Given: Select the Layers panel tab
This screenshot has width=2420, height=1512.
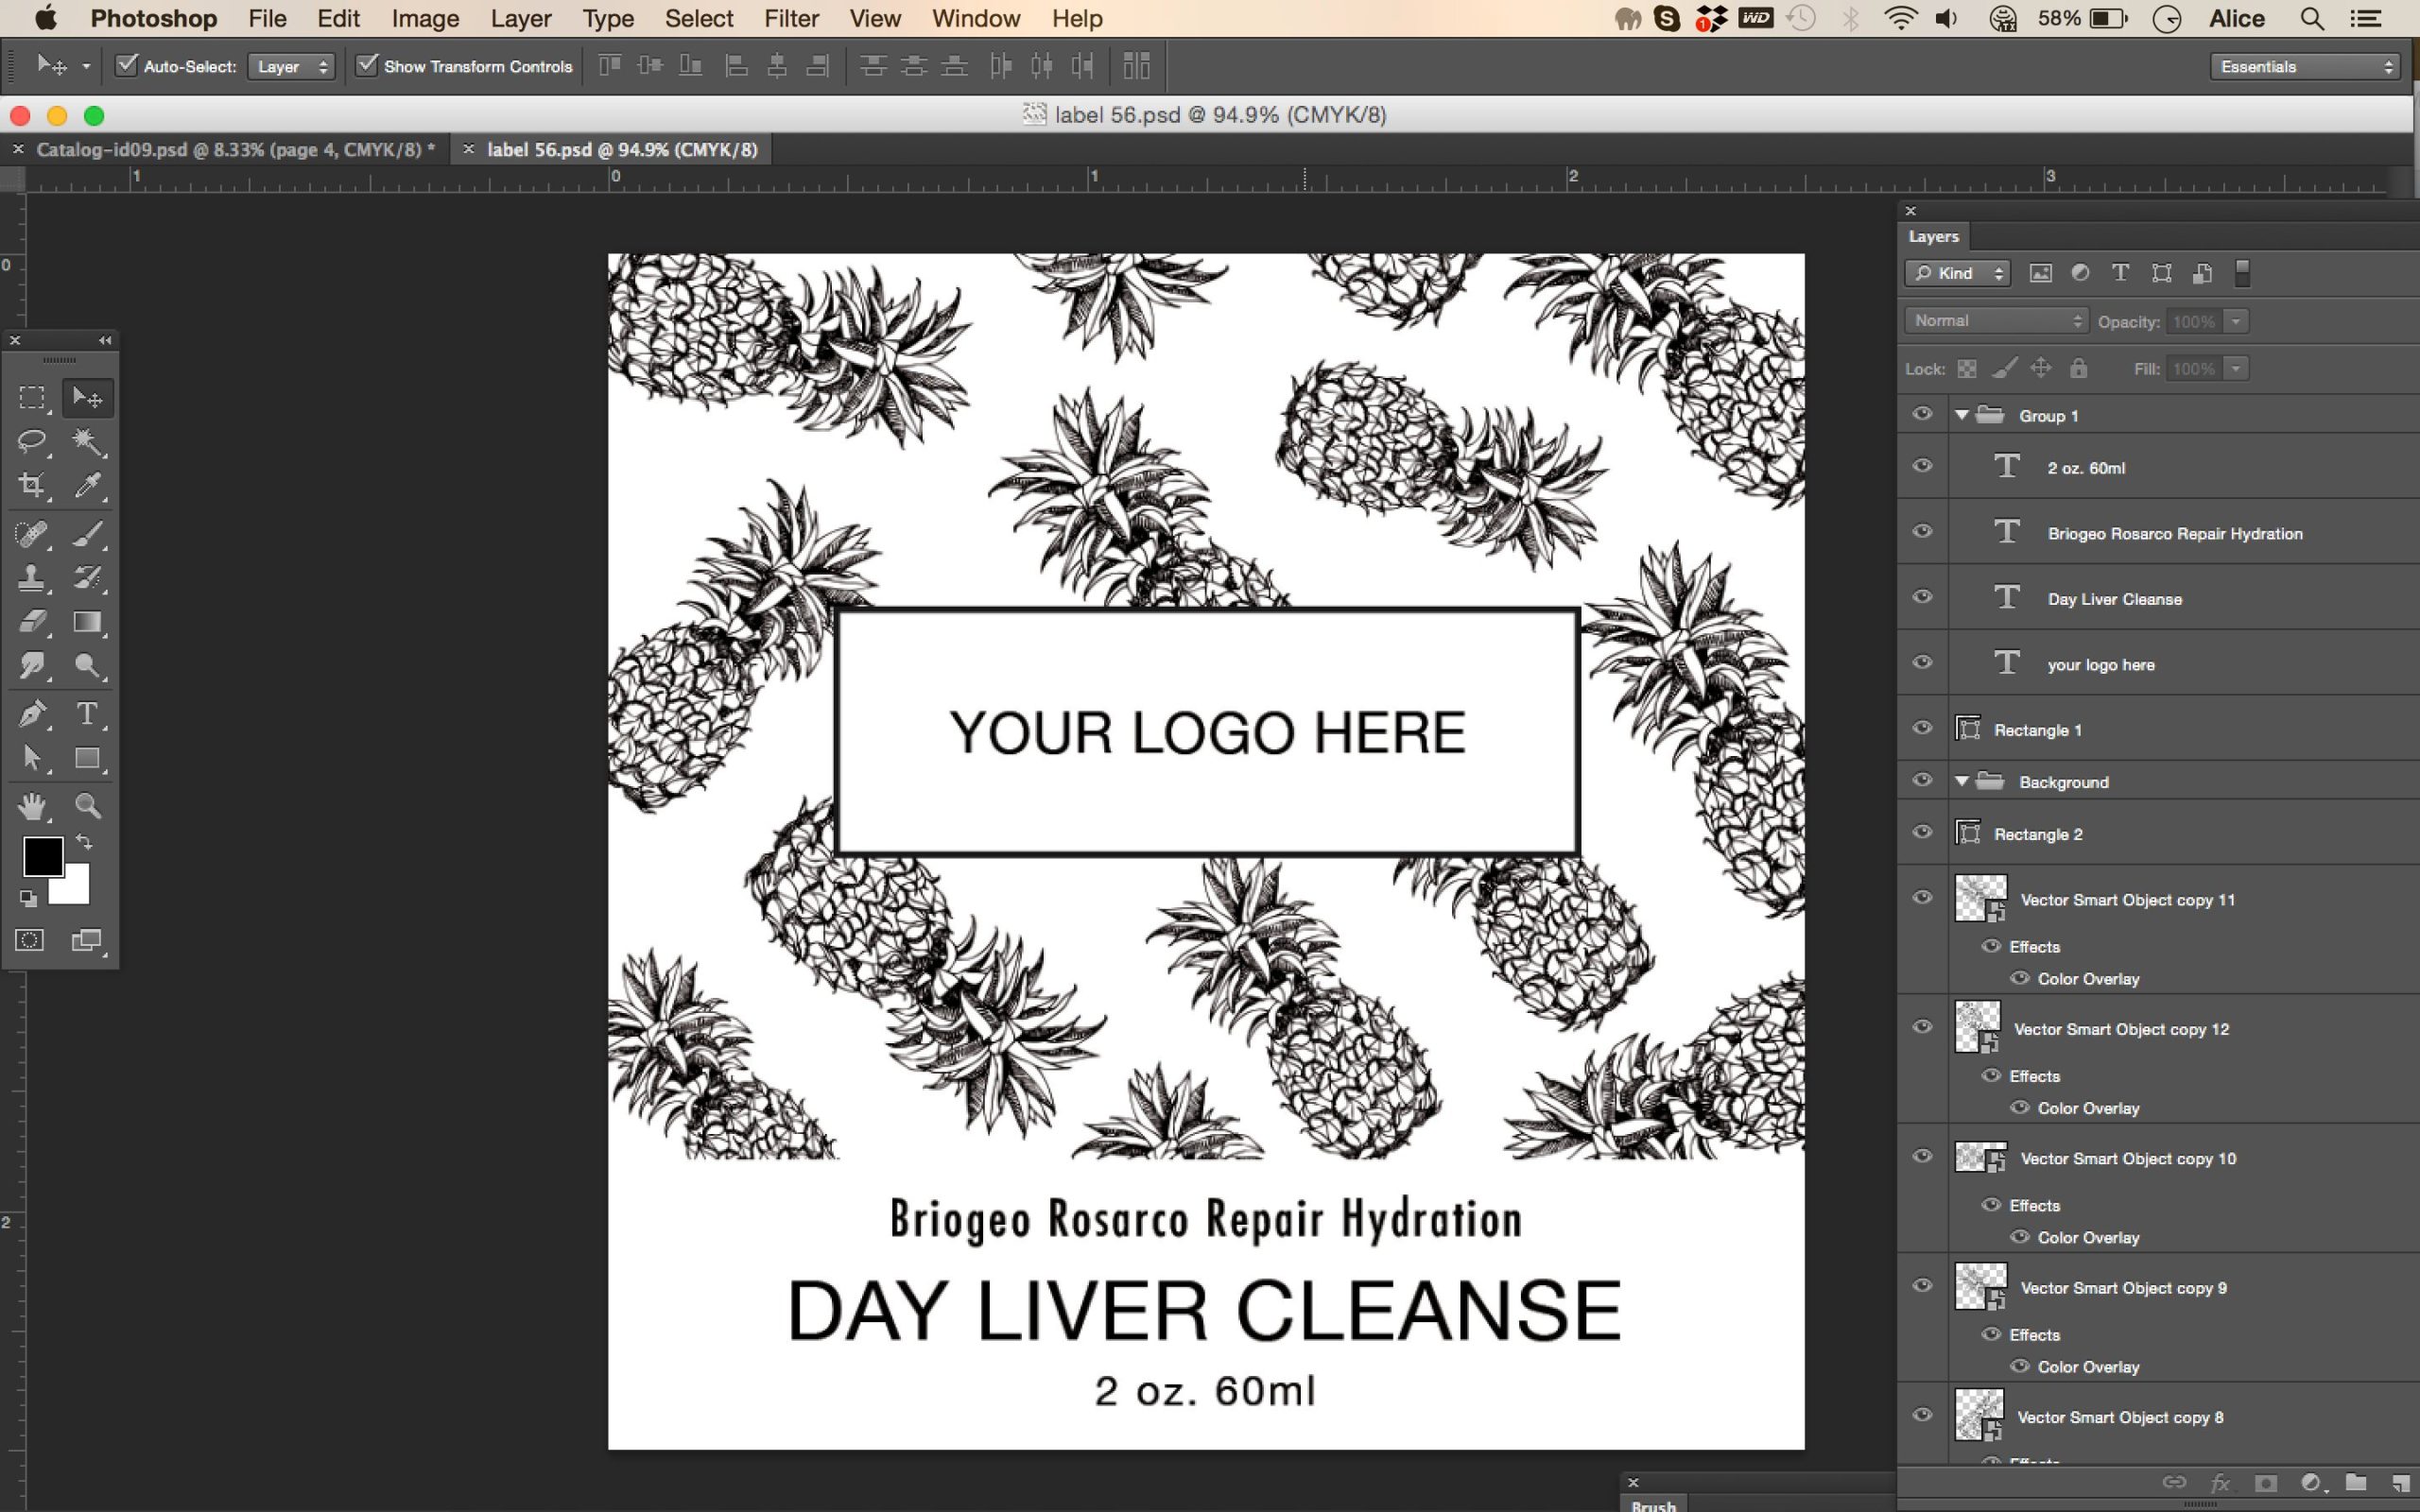Looking at the screenshot, I should point(1933,237).
